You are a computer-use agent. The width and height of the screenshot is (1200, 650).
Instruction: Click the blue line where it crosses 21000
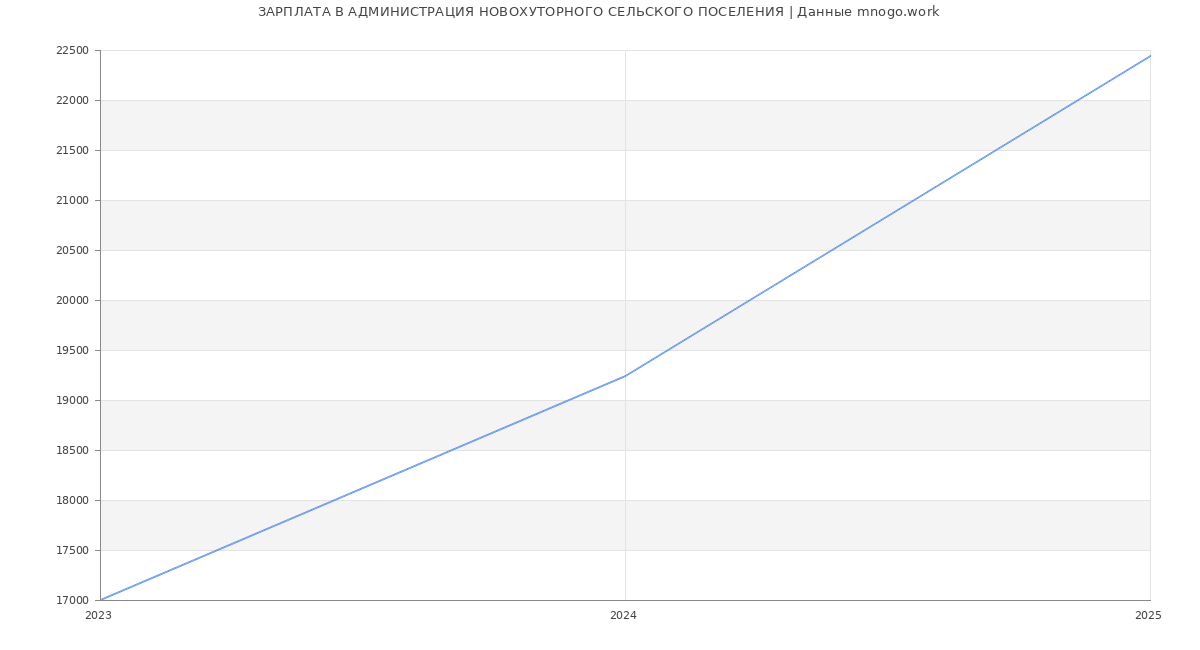coord(913,200)
